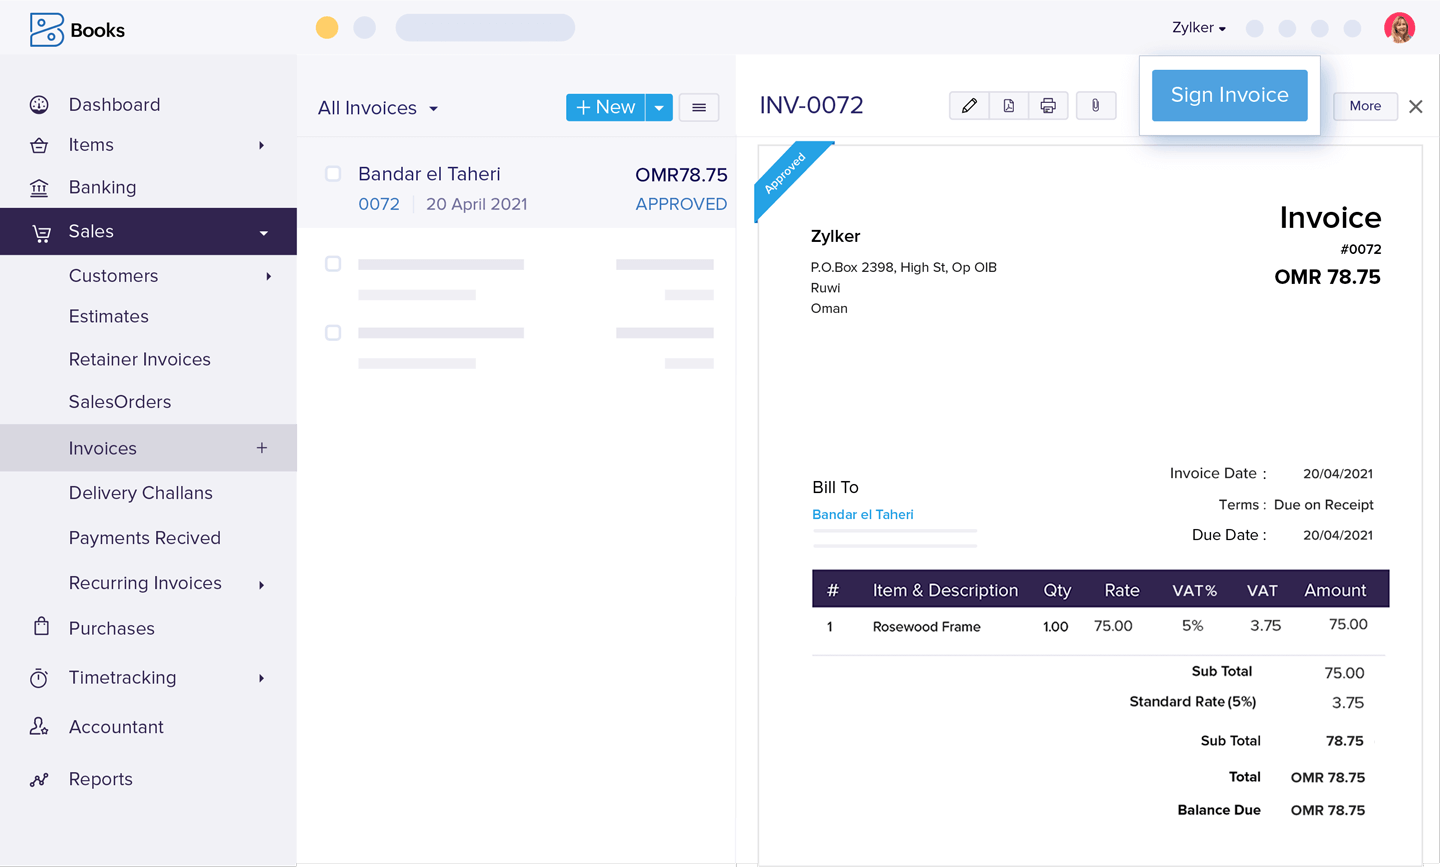Image resolution: width=1440 pixels, height=867 pixels.
Task: Tick the second placeholder invoice checkbox
Action: point(333,264)
